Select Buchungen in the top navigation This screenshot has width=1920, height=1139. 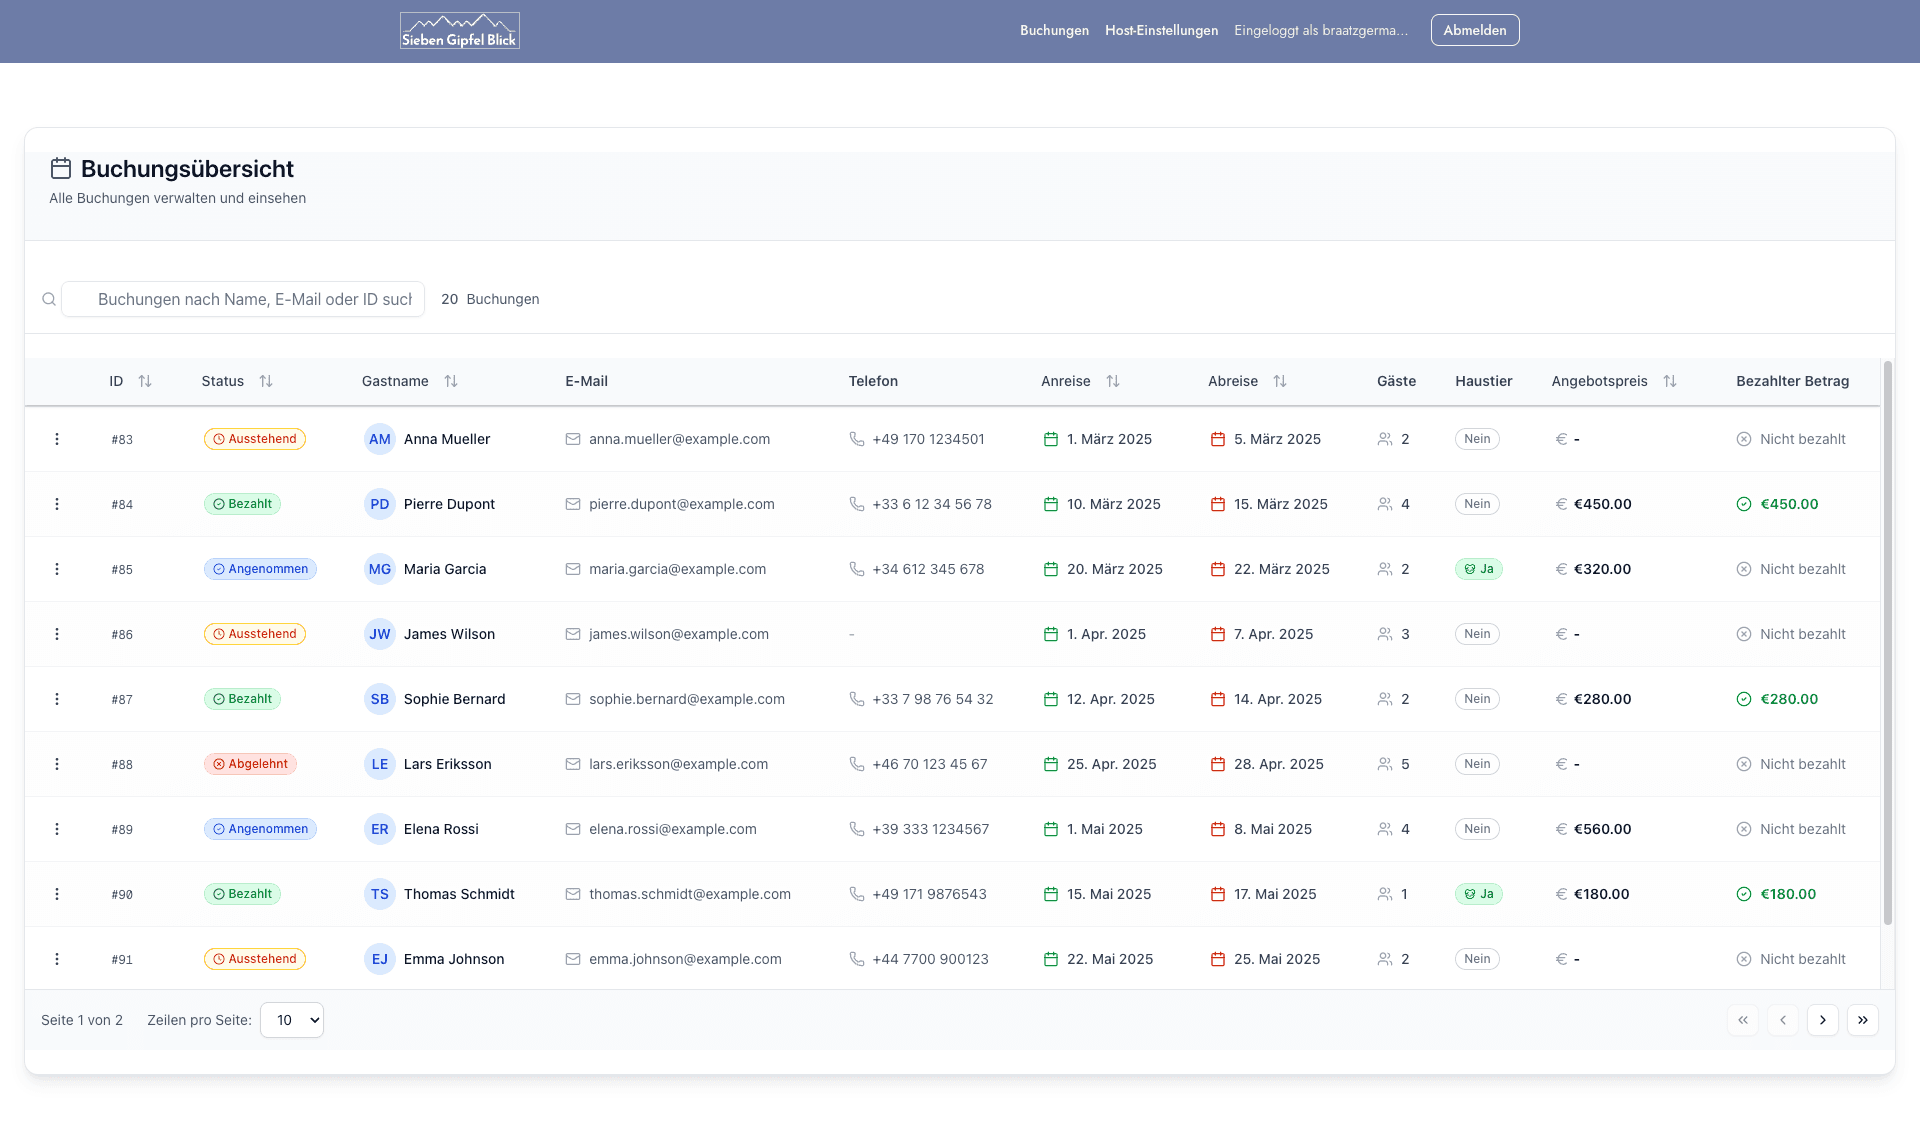tap(1054, 31)
